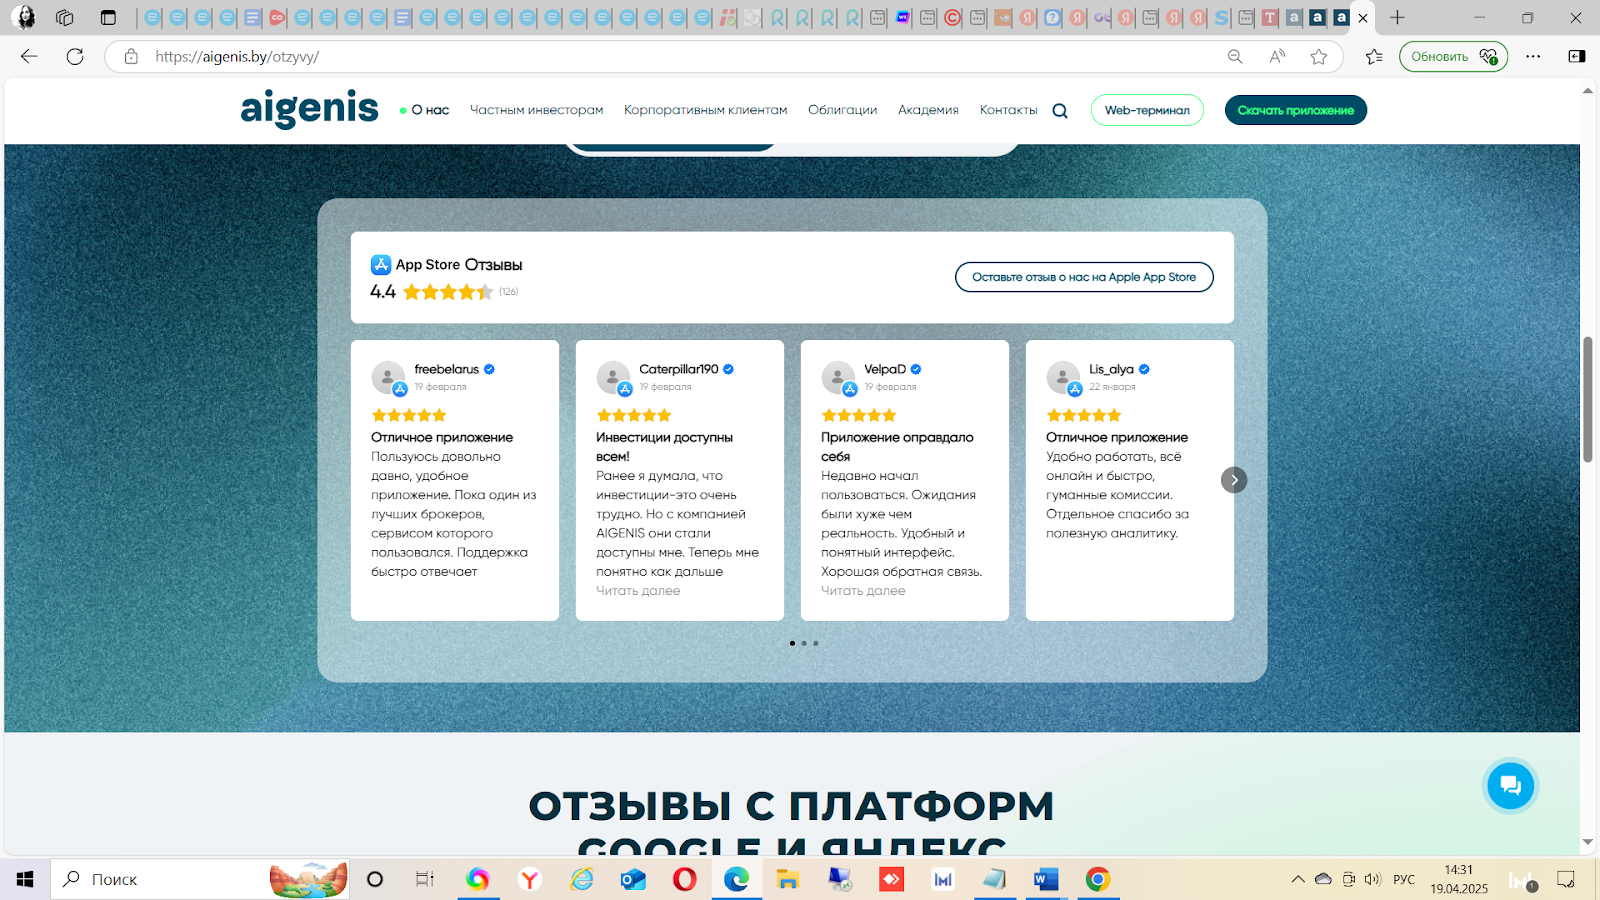Launch Yandex Browser from the taskbar

pyautogui.click(x=530, y=879)
